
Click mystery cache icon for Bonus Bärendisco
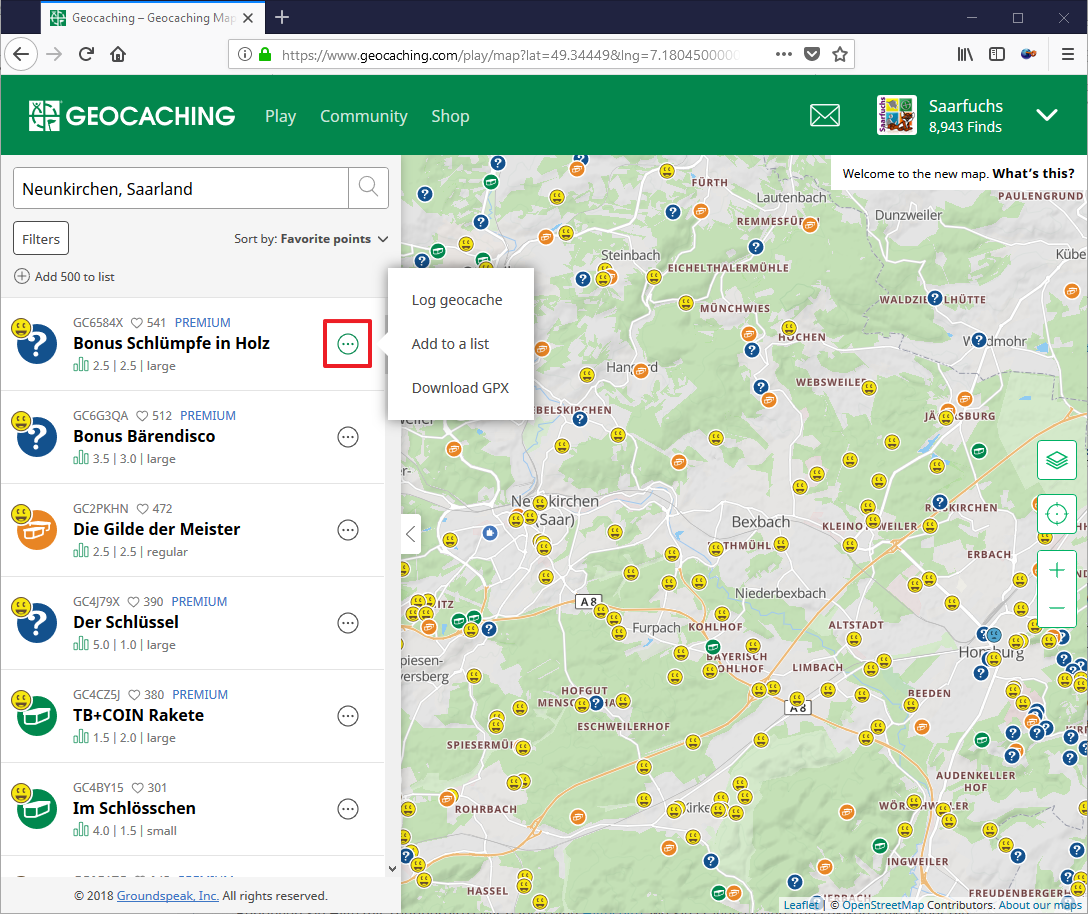tap(37, 437)
